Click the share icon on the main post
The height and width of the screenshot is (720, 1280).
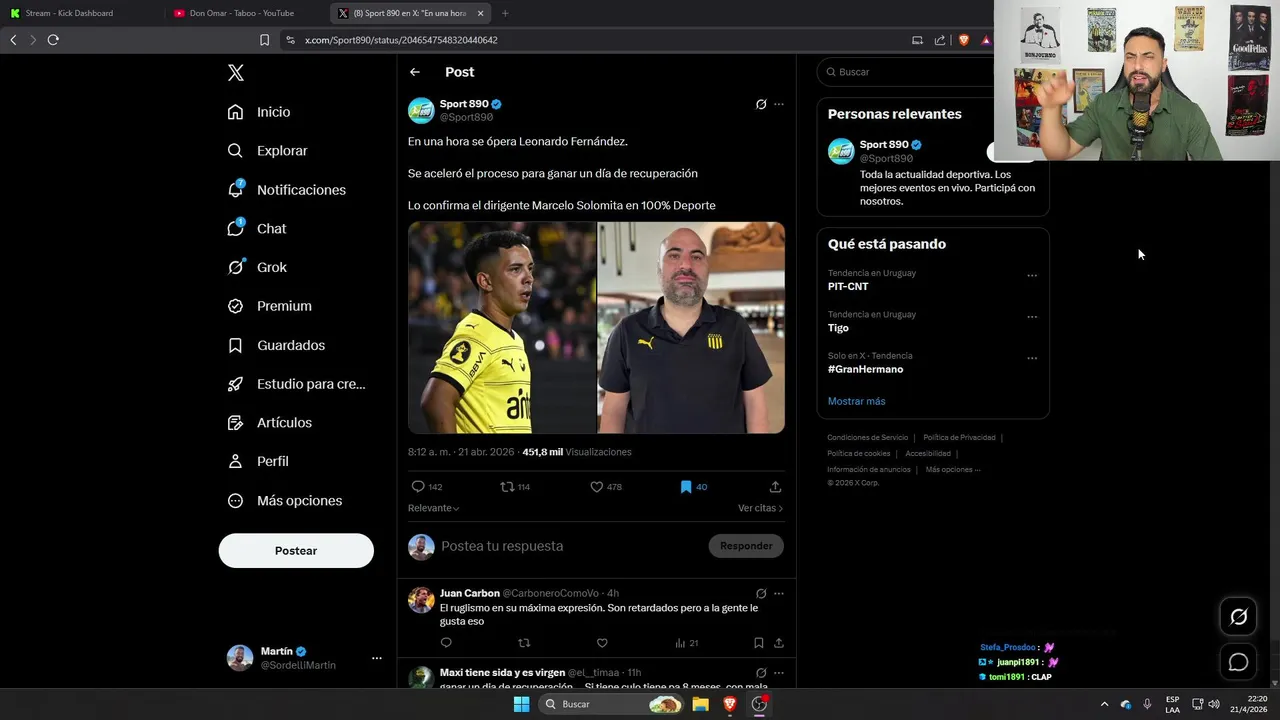pos(775,487)
